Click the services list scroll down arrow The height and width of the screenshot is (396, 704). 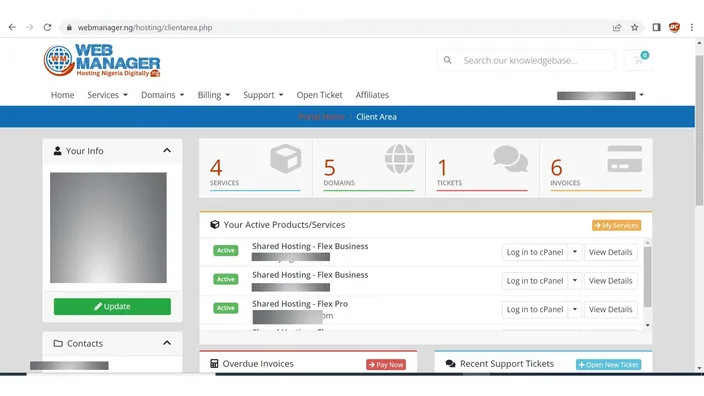647,325
